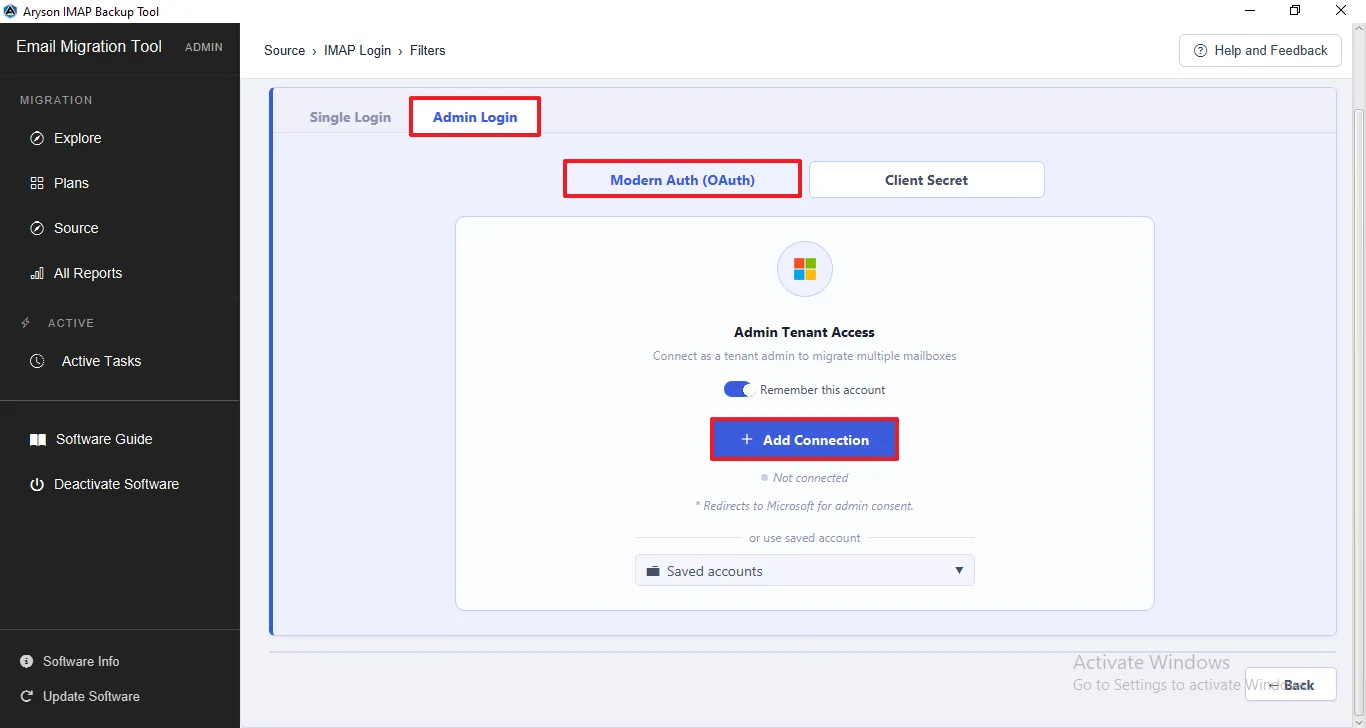Click the plus icon on Add Connection

(x=746, y=439)
